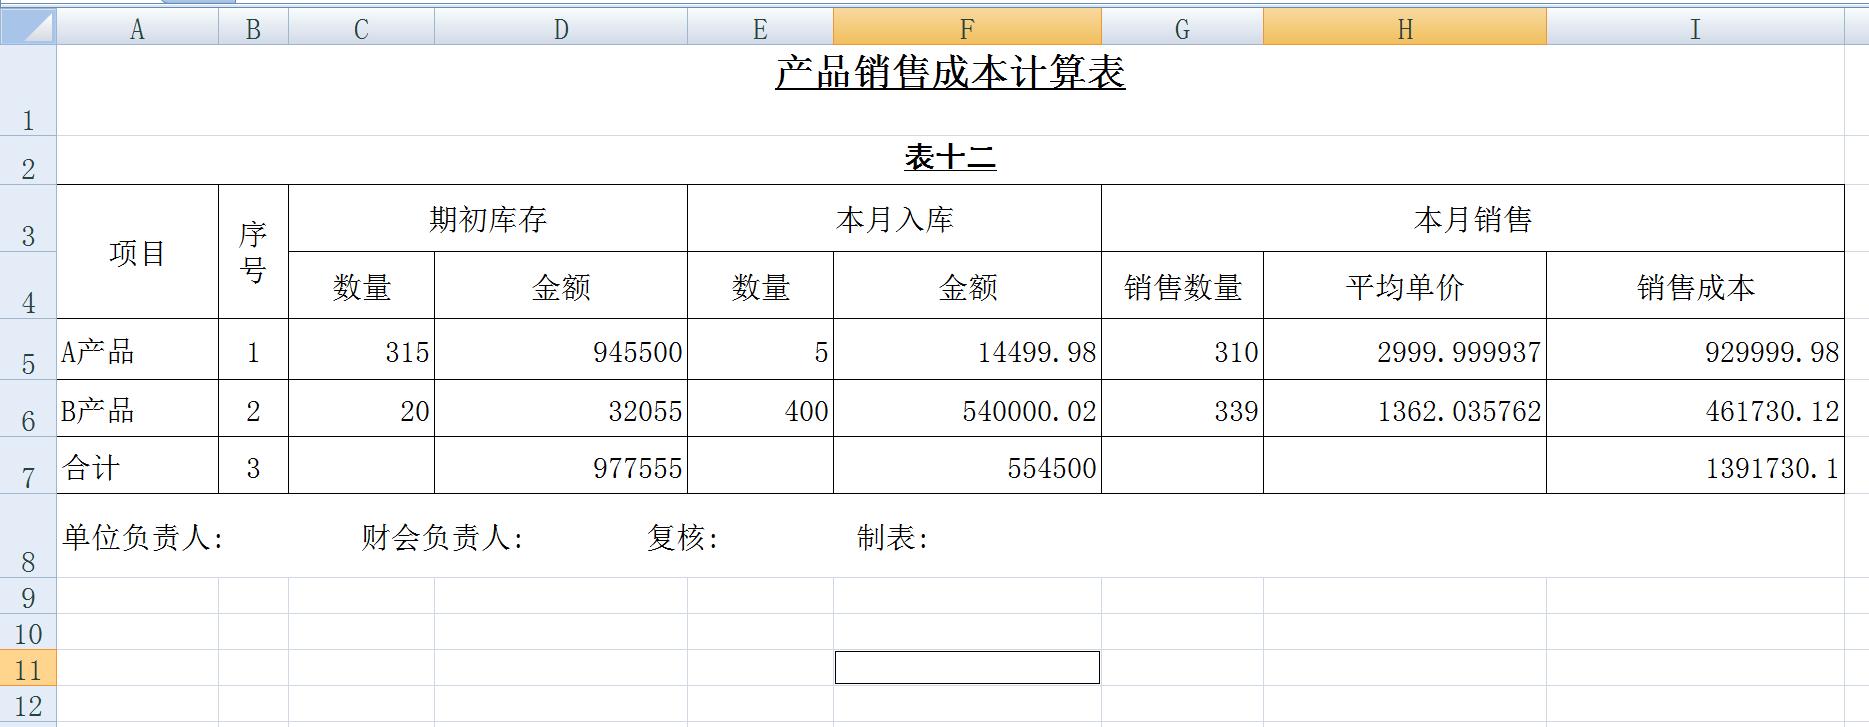
Task: Click 金额 under 本月入库
Action: 967,286
